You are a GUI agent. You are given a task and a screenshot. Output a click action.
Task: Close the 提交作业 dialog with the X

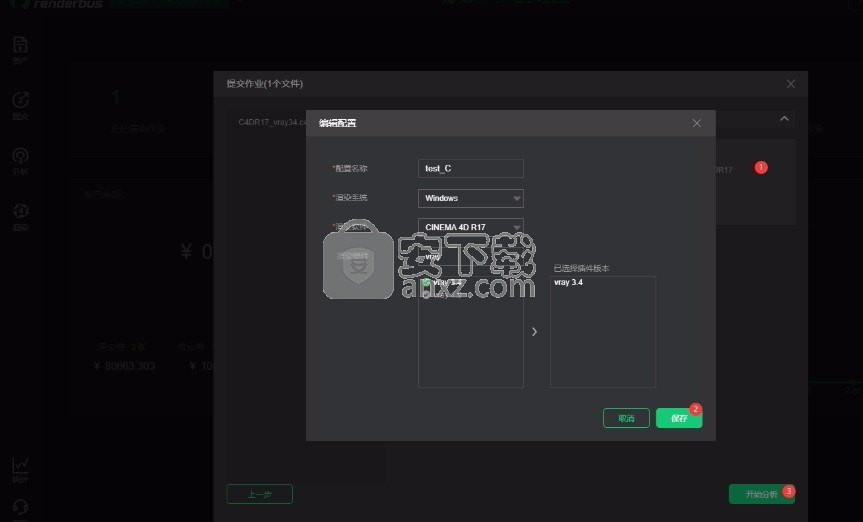point(790,84)
